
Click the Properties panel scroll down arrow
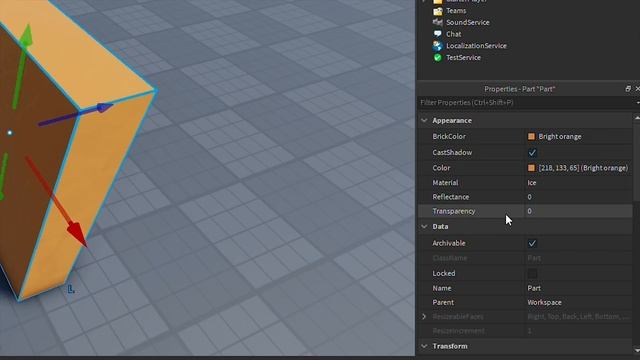pos(637,350)
